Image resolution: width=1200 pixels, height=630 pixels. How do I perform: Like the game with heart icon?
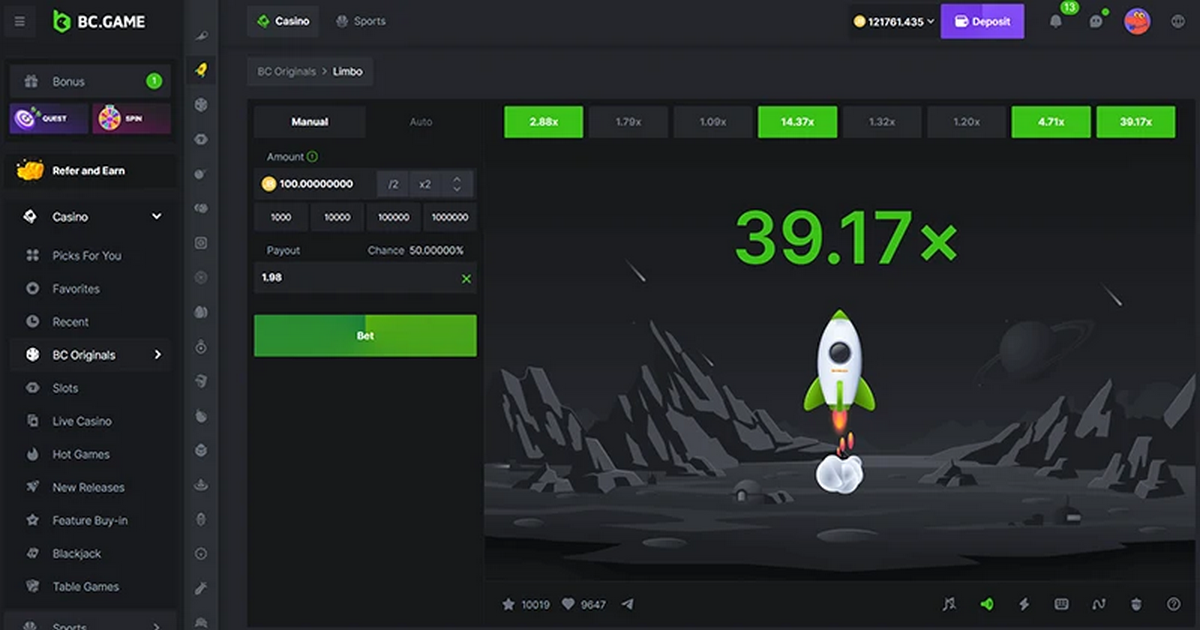pos(568,604)
